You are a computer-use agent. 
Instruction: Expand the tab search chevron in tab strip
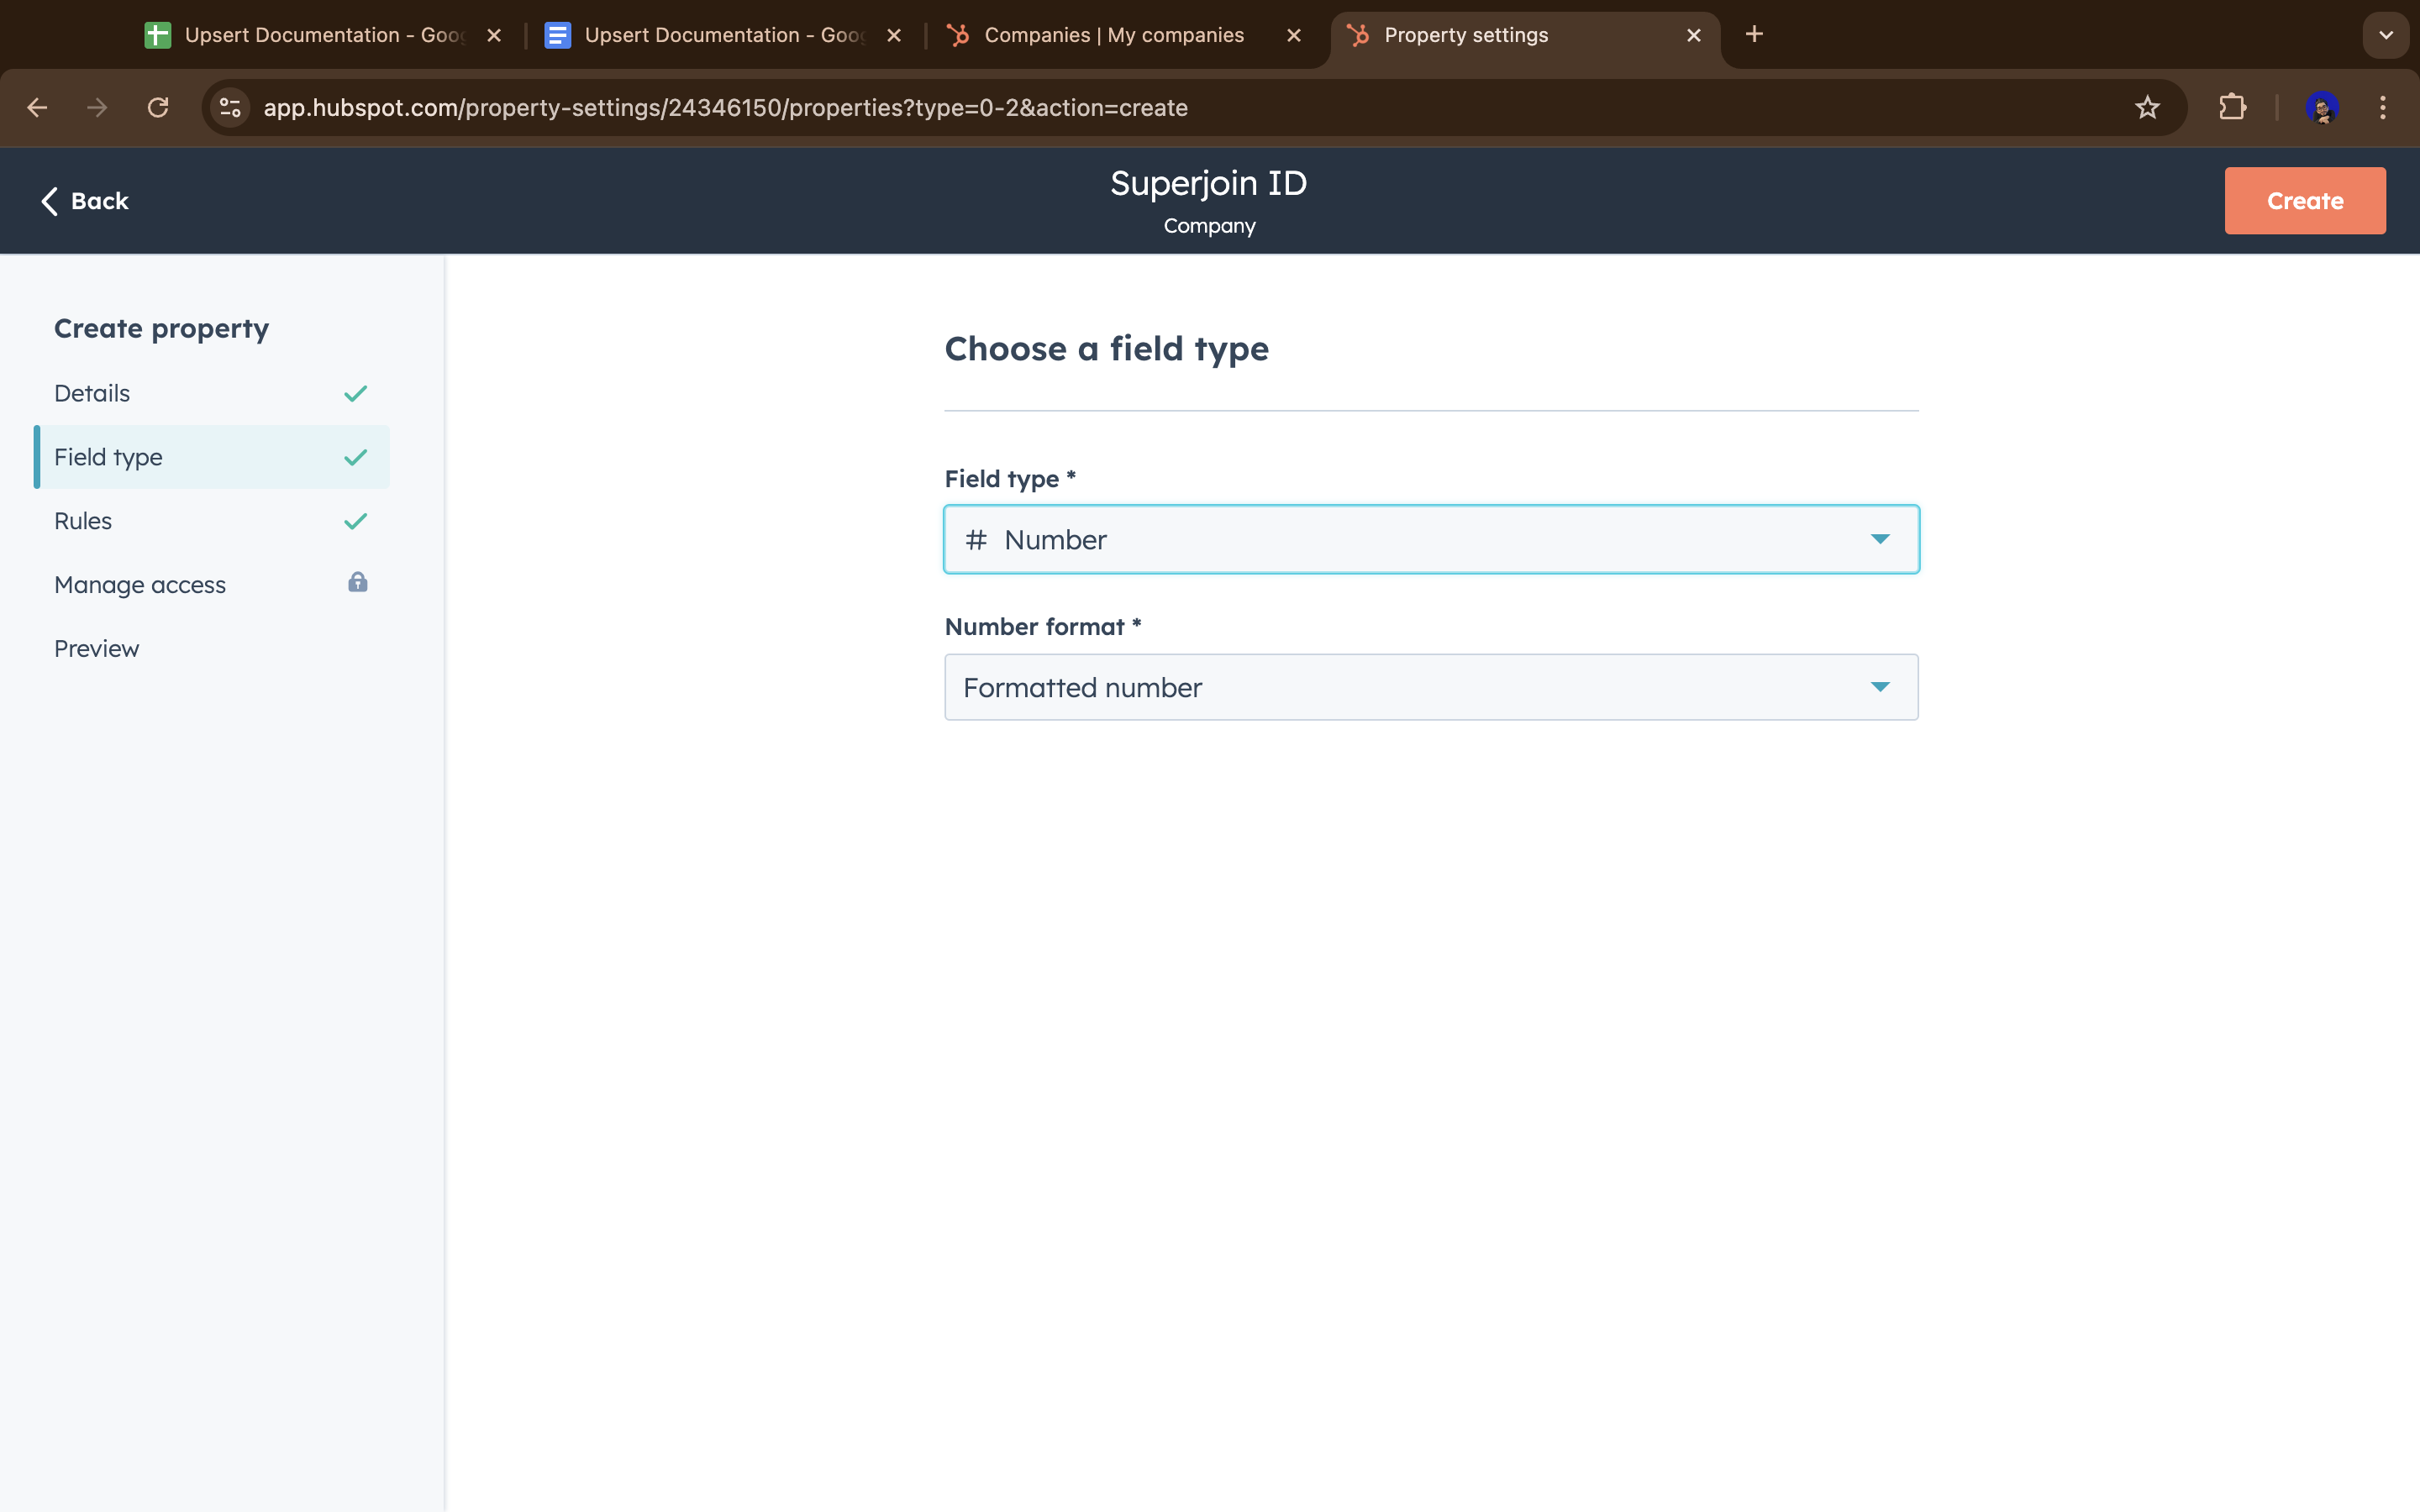coord(2385,35)
